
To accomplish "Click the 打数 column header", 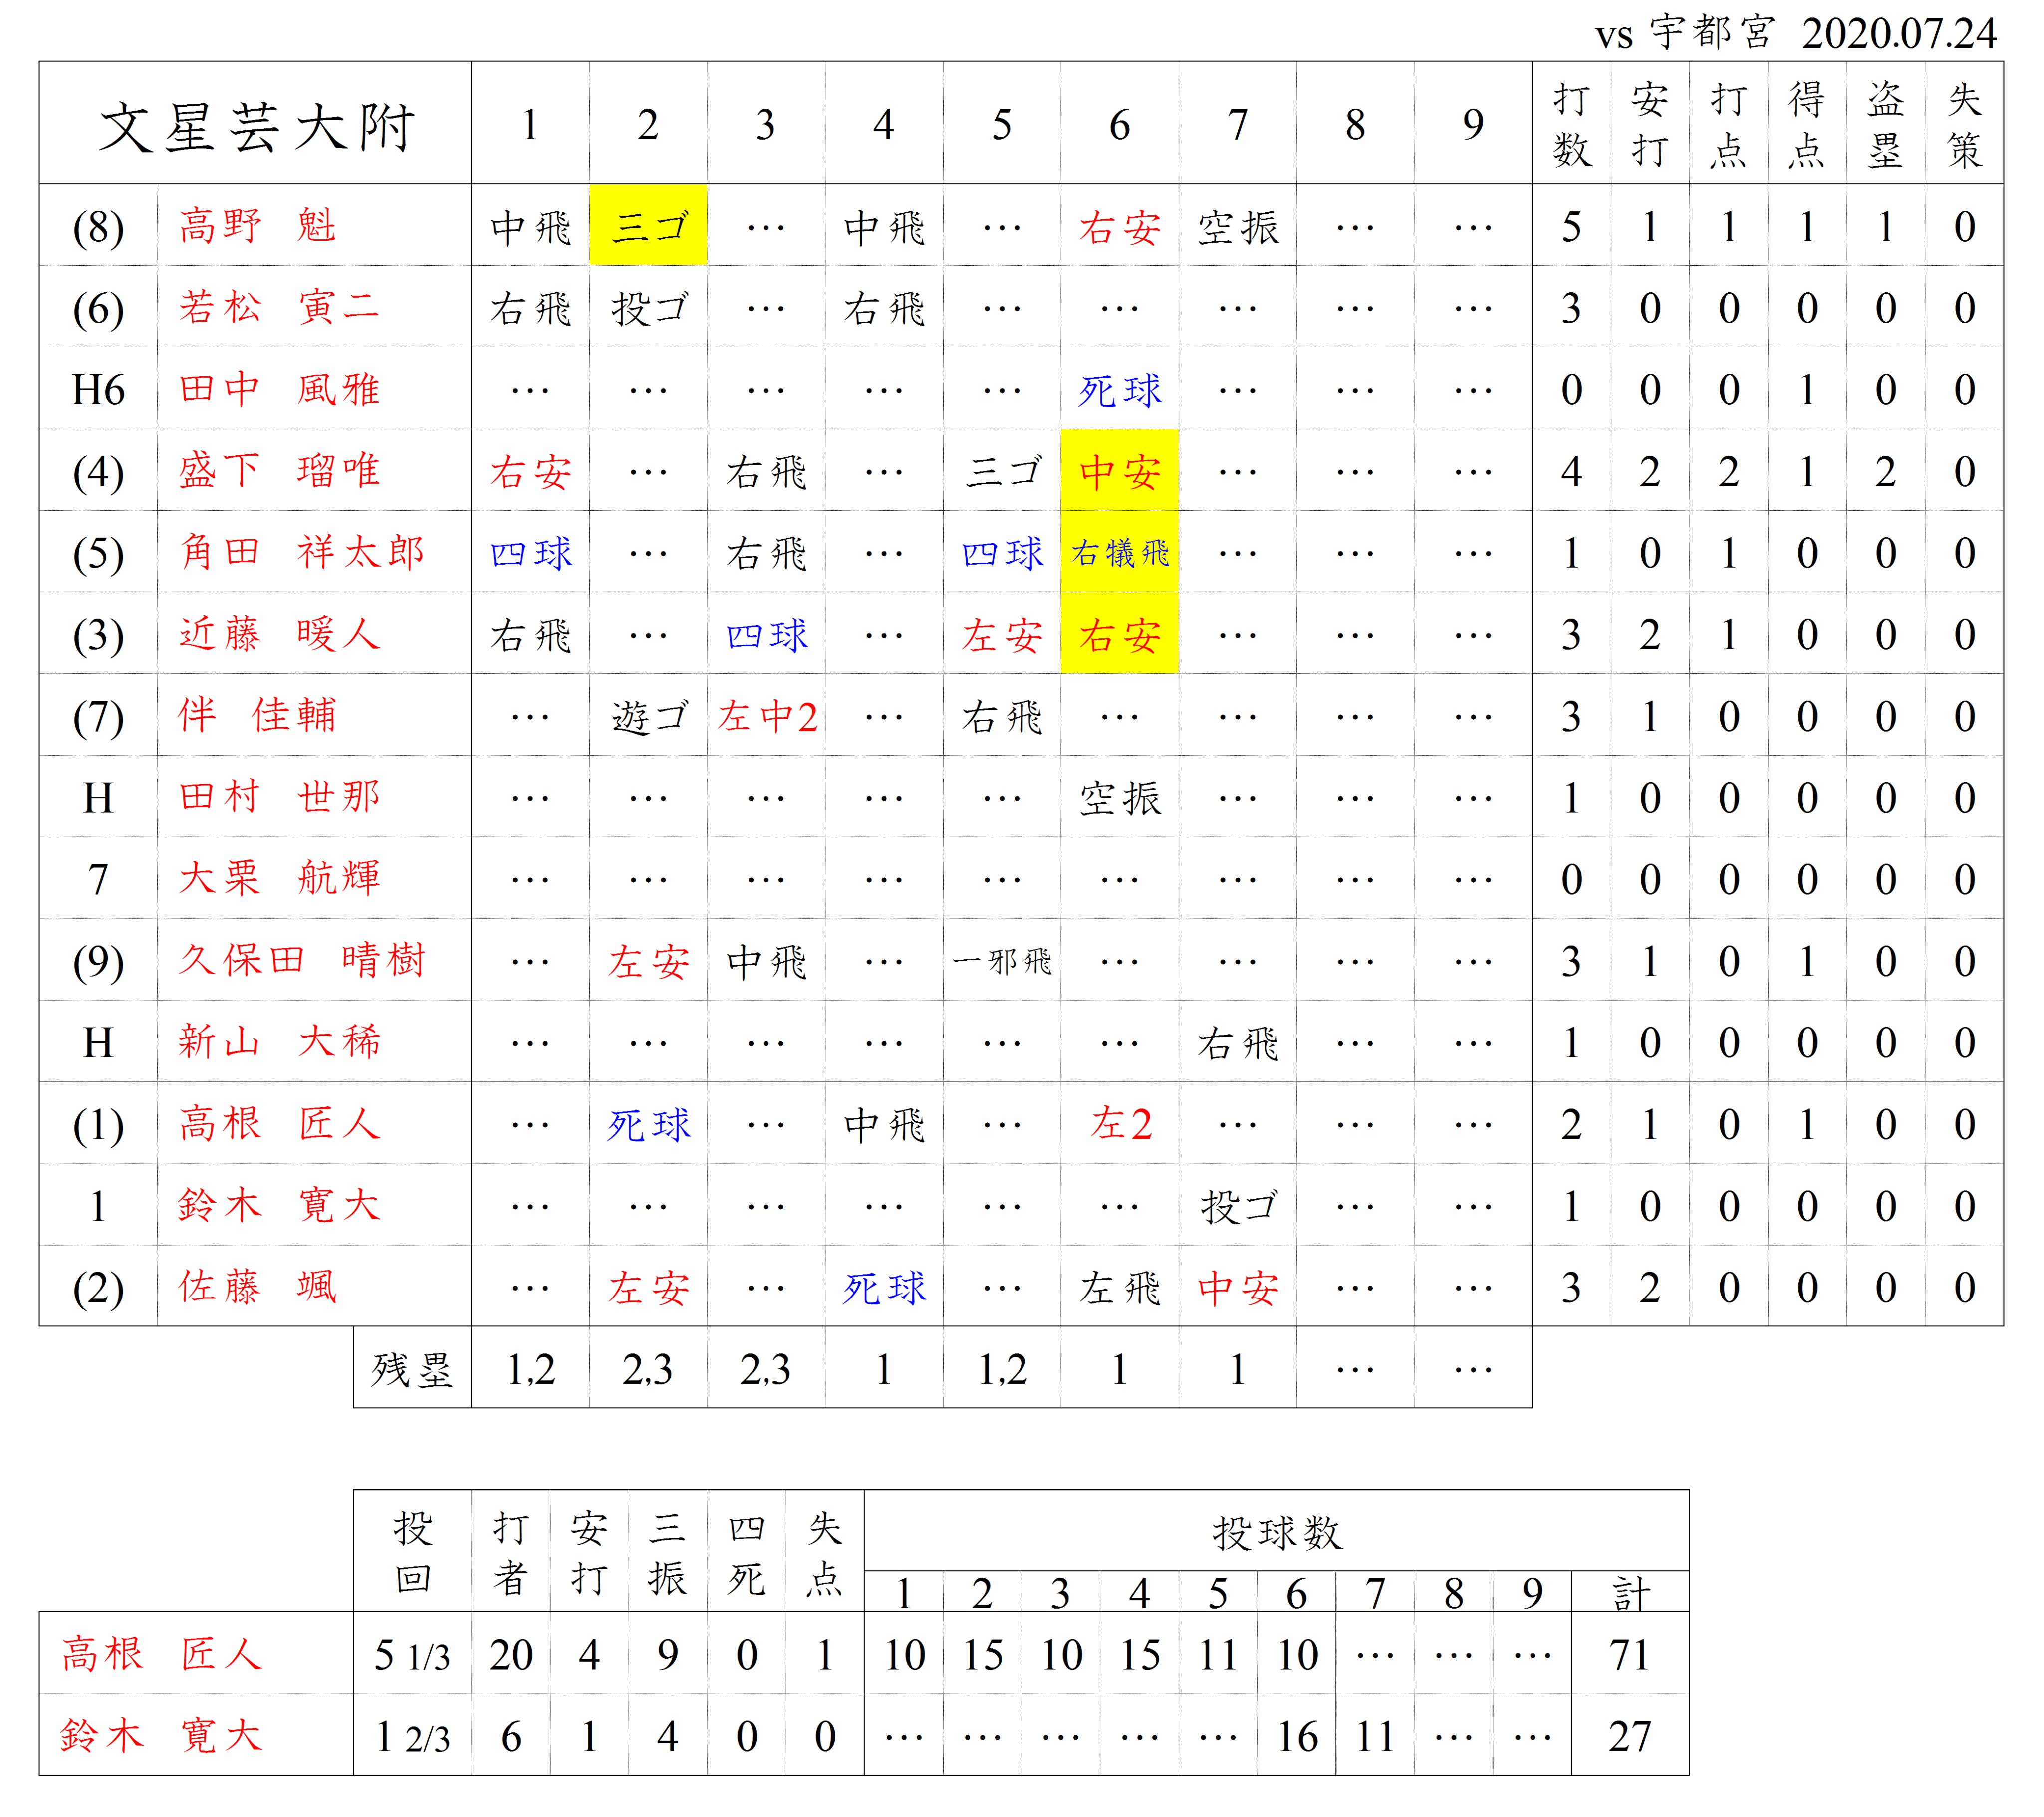I will tap(1571, 124).
